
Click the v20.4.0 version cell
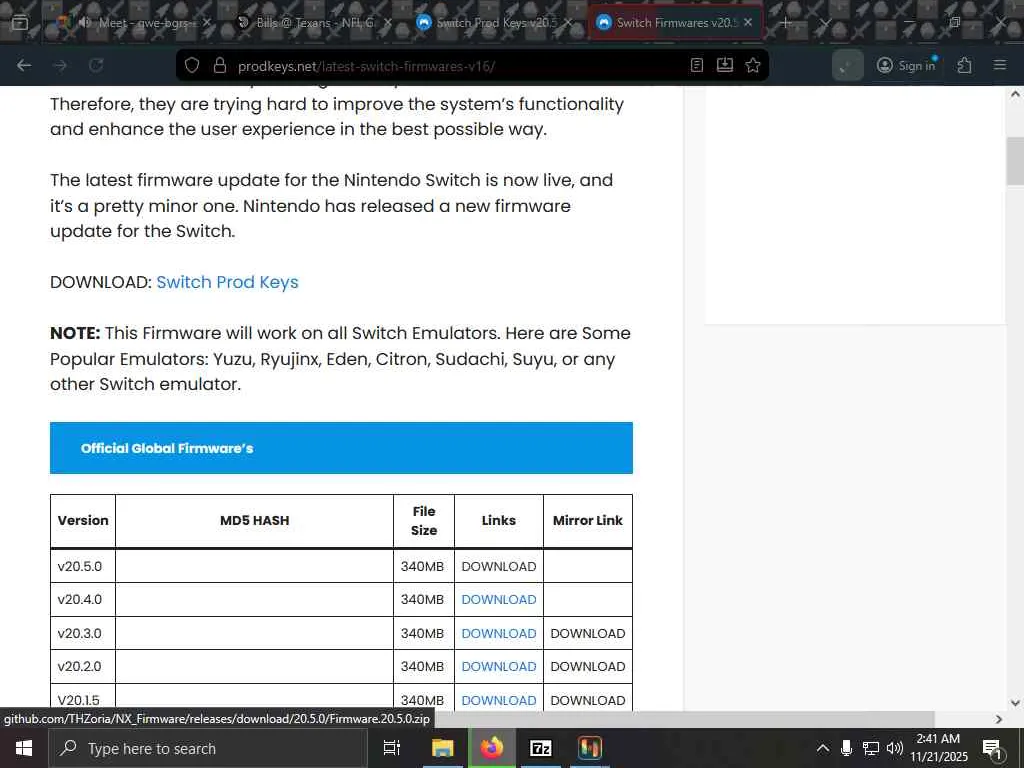[83, 600]
